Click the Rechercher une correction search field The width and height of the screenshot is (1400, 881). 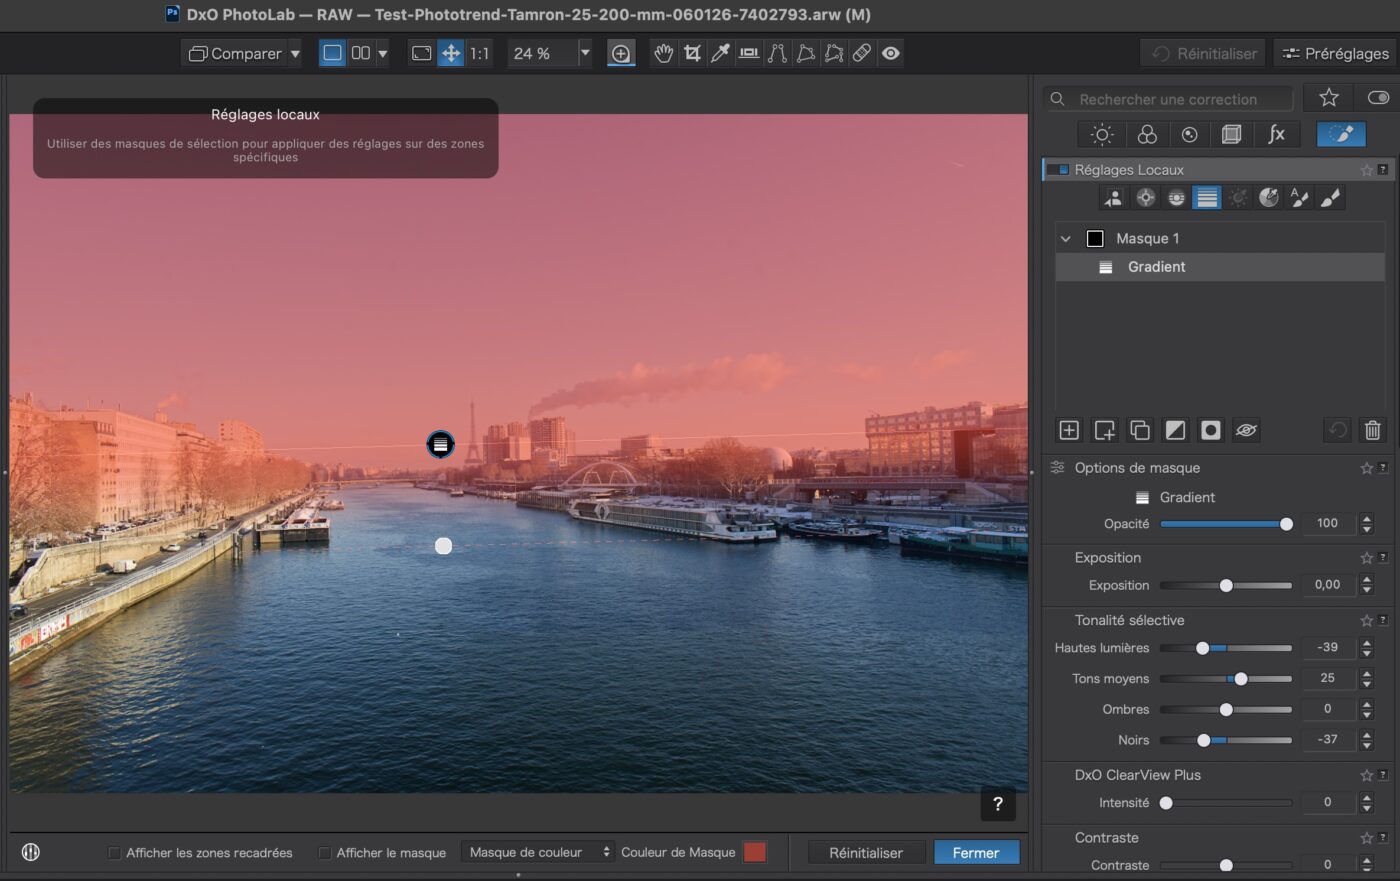pos(1168,99)
